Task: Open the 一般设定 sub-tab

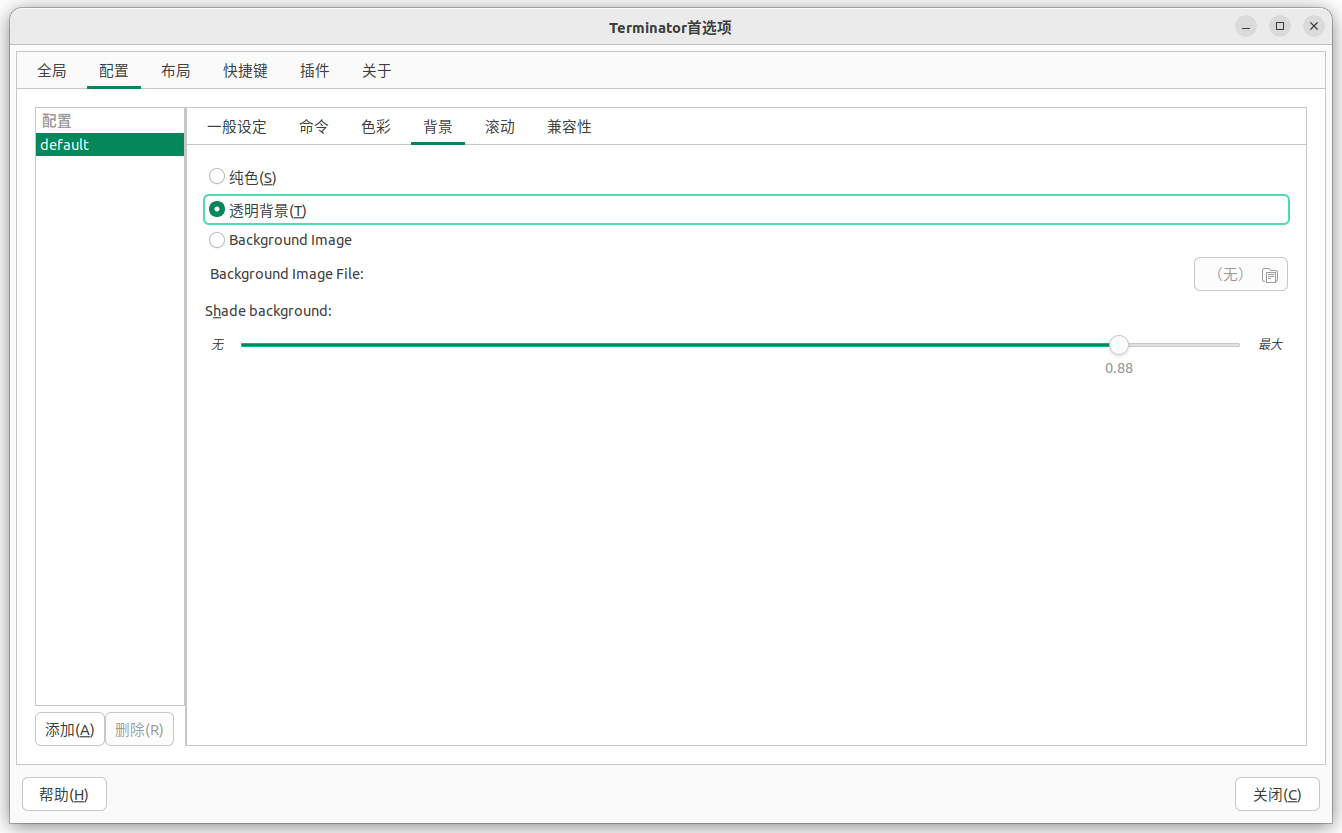Action: tap(237, 127)
